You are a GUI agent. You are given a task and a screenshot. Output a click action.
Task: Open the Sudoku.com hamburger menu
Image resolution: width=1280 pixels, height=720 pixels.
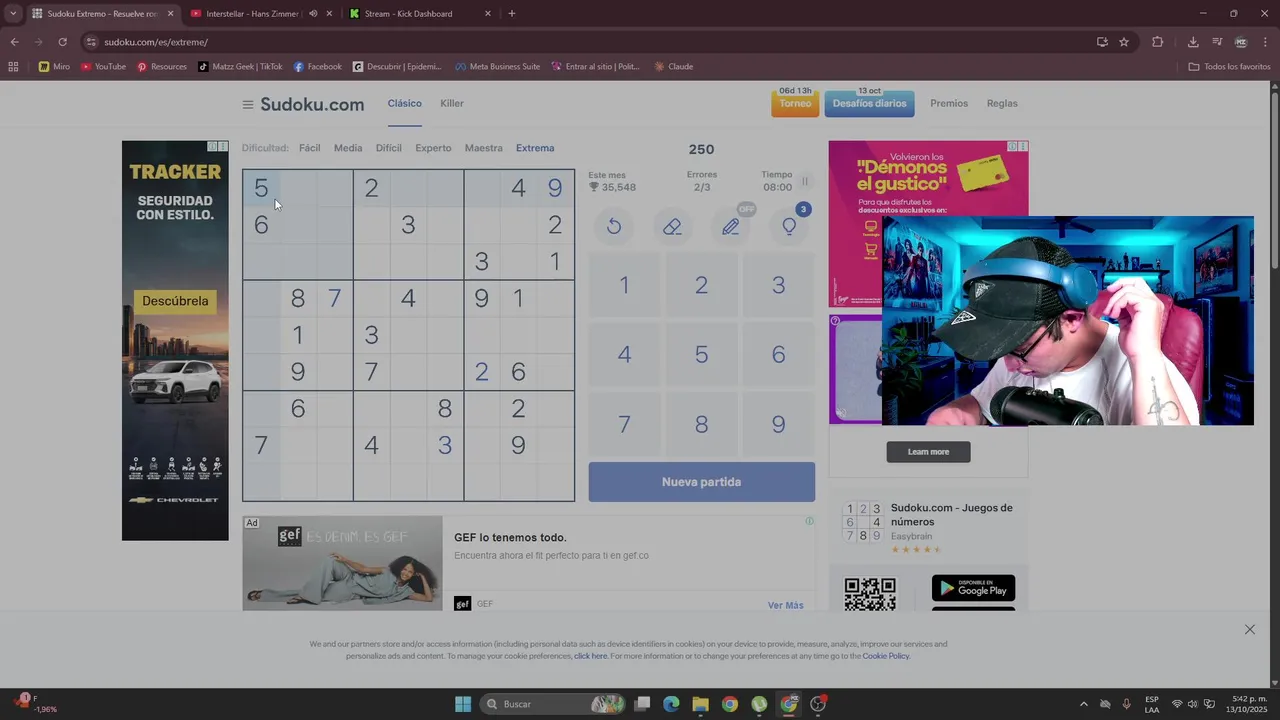point(248,104)
